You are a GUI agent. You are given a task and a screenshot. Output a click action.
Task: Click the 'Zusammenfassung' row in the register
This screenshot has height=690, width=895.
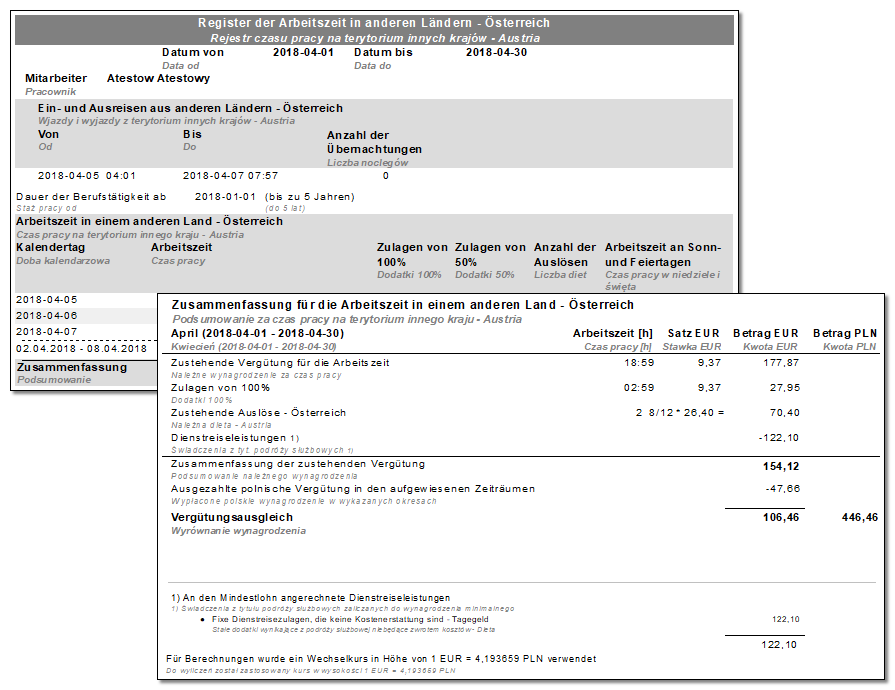click(72, 367)
